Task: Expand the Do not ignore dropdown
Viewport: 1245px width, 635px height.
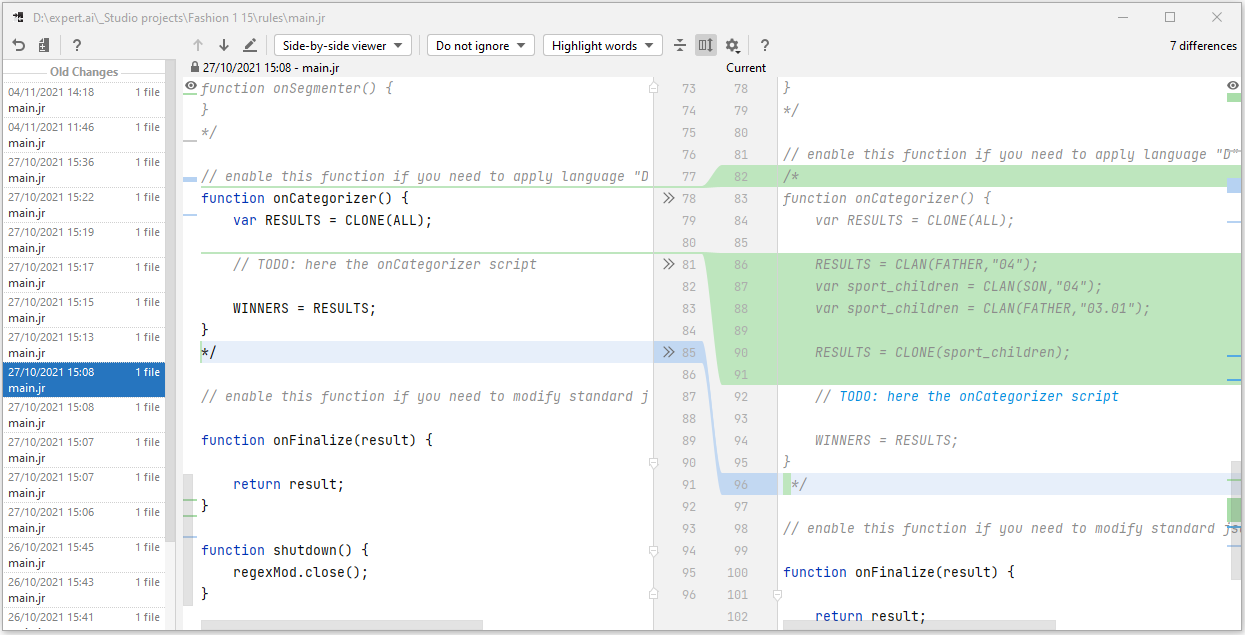Action: [480, 45]
